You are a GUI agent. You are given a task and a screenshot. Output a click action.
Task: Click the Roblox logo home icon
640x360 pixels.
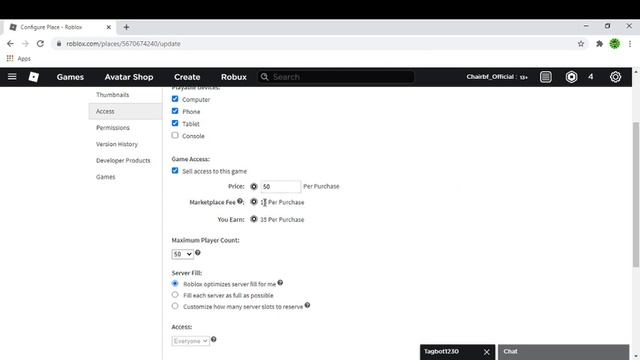[x=33, y=77]
